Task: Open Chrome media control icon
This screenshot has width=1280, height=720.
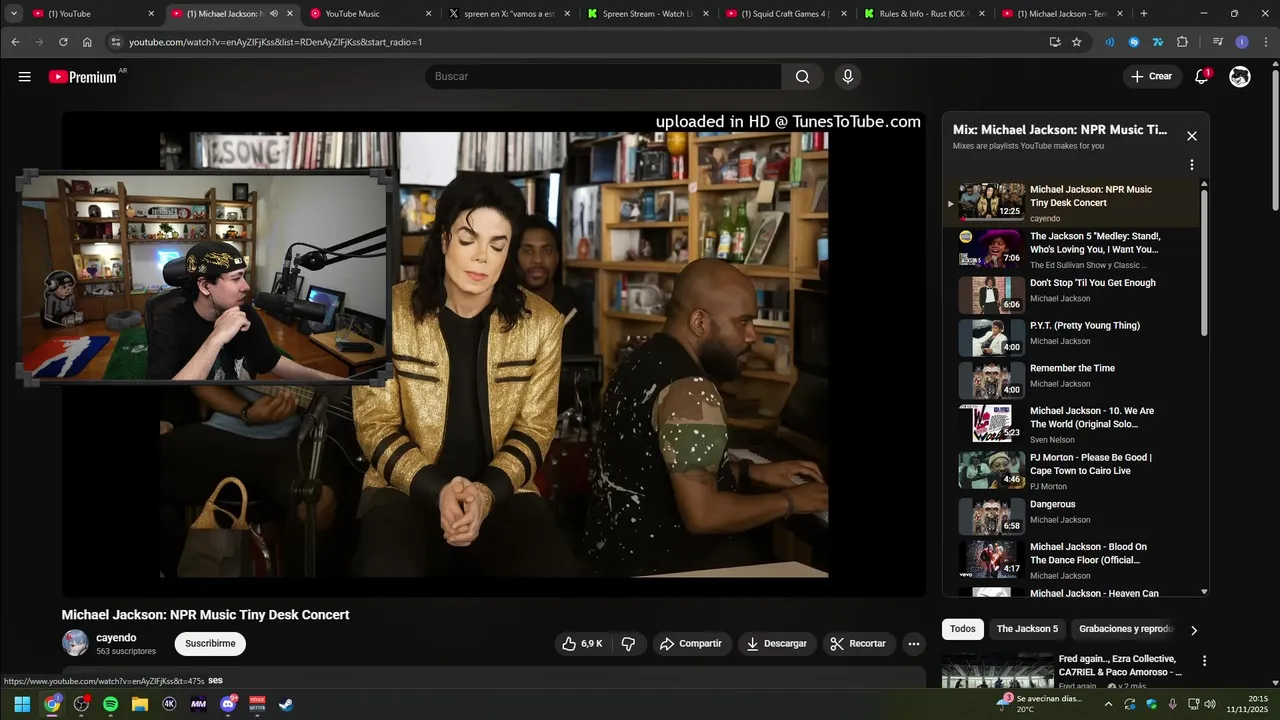Action: click(1217, 42)
